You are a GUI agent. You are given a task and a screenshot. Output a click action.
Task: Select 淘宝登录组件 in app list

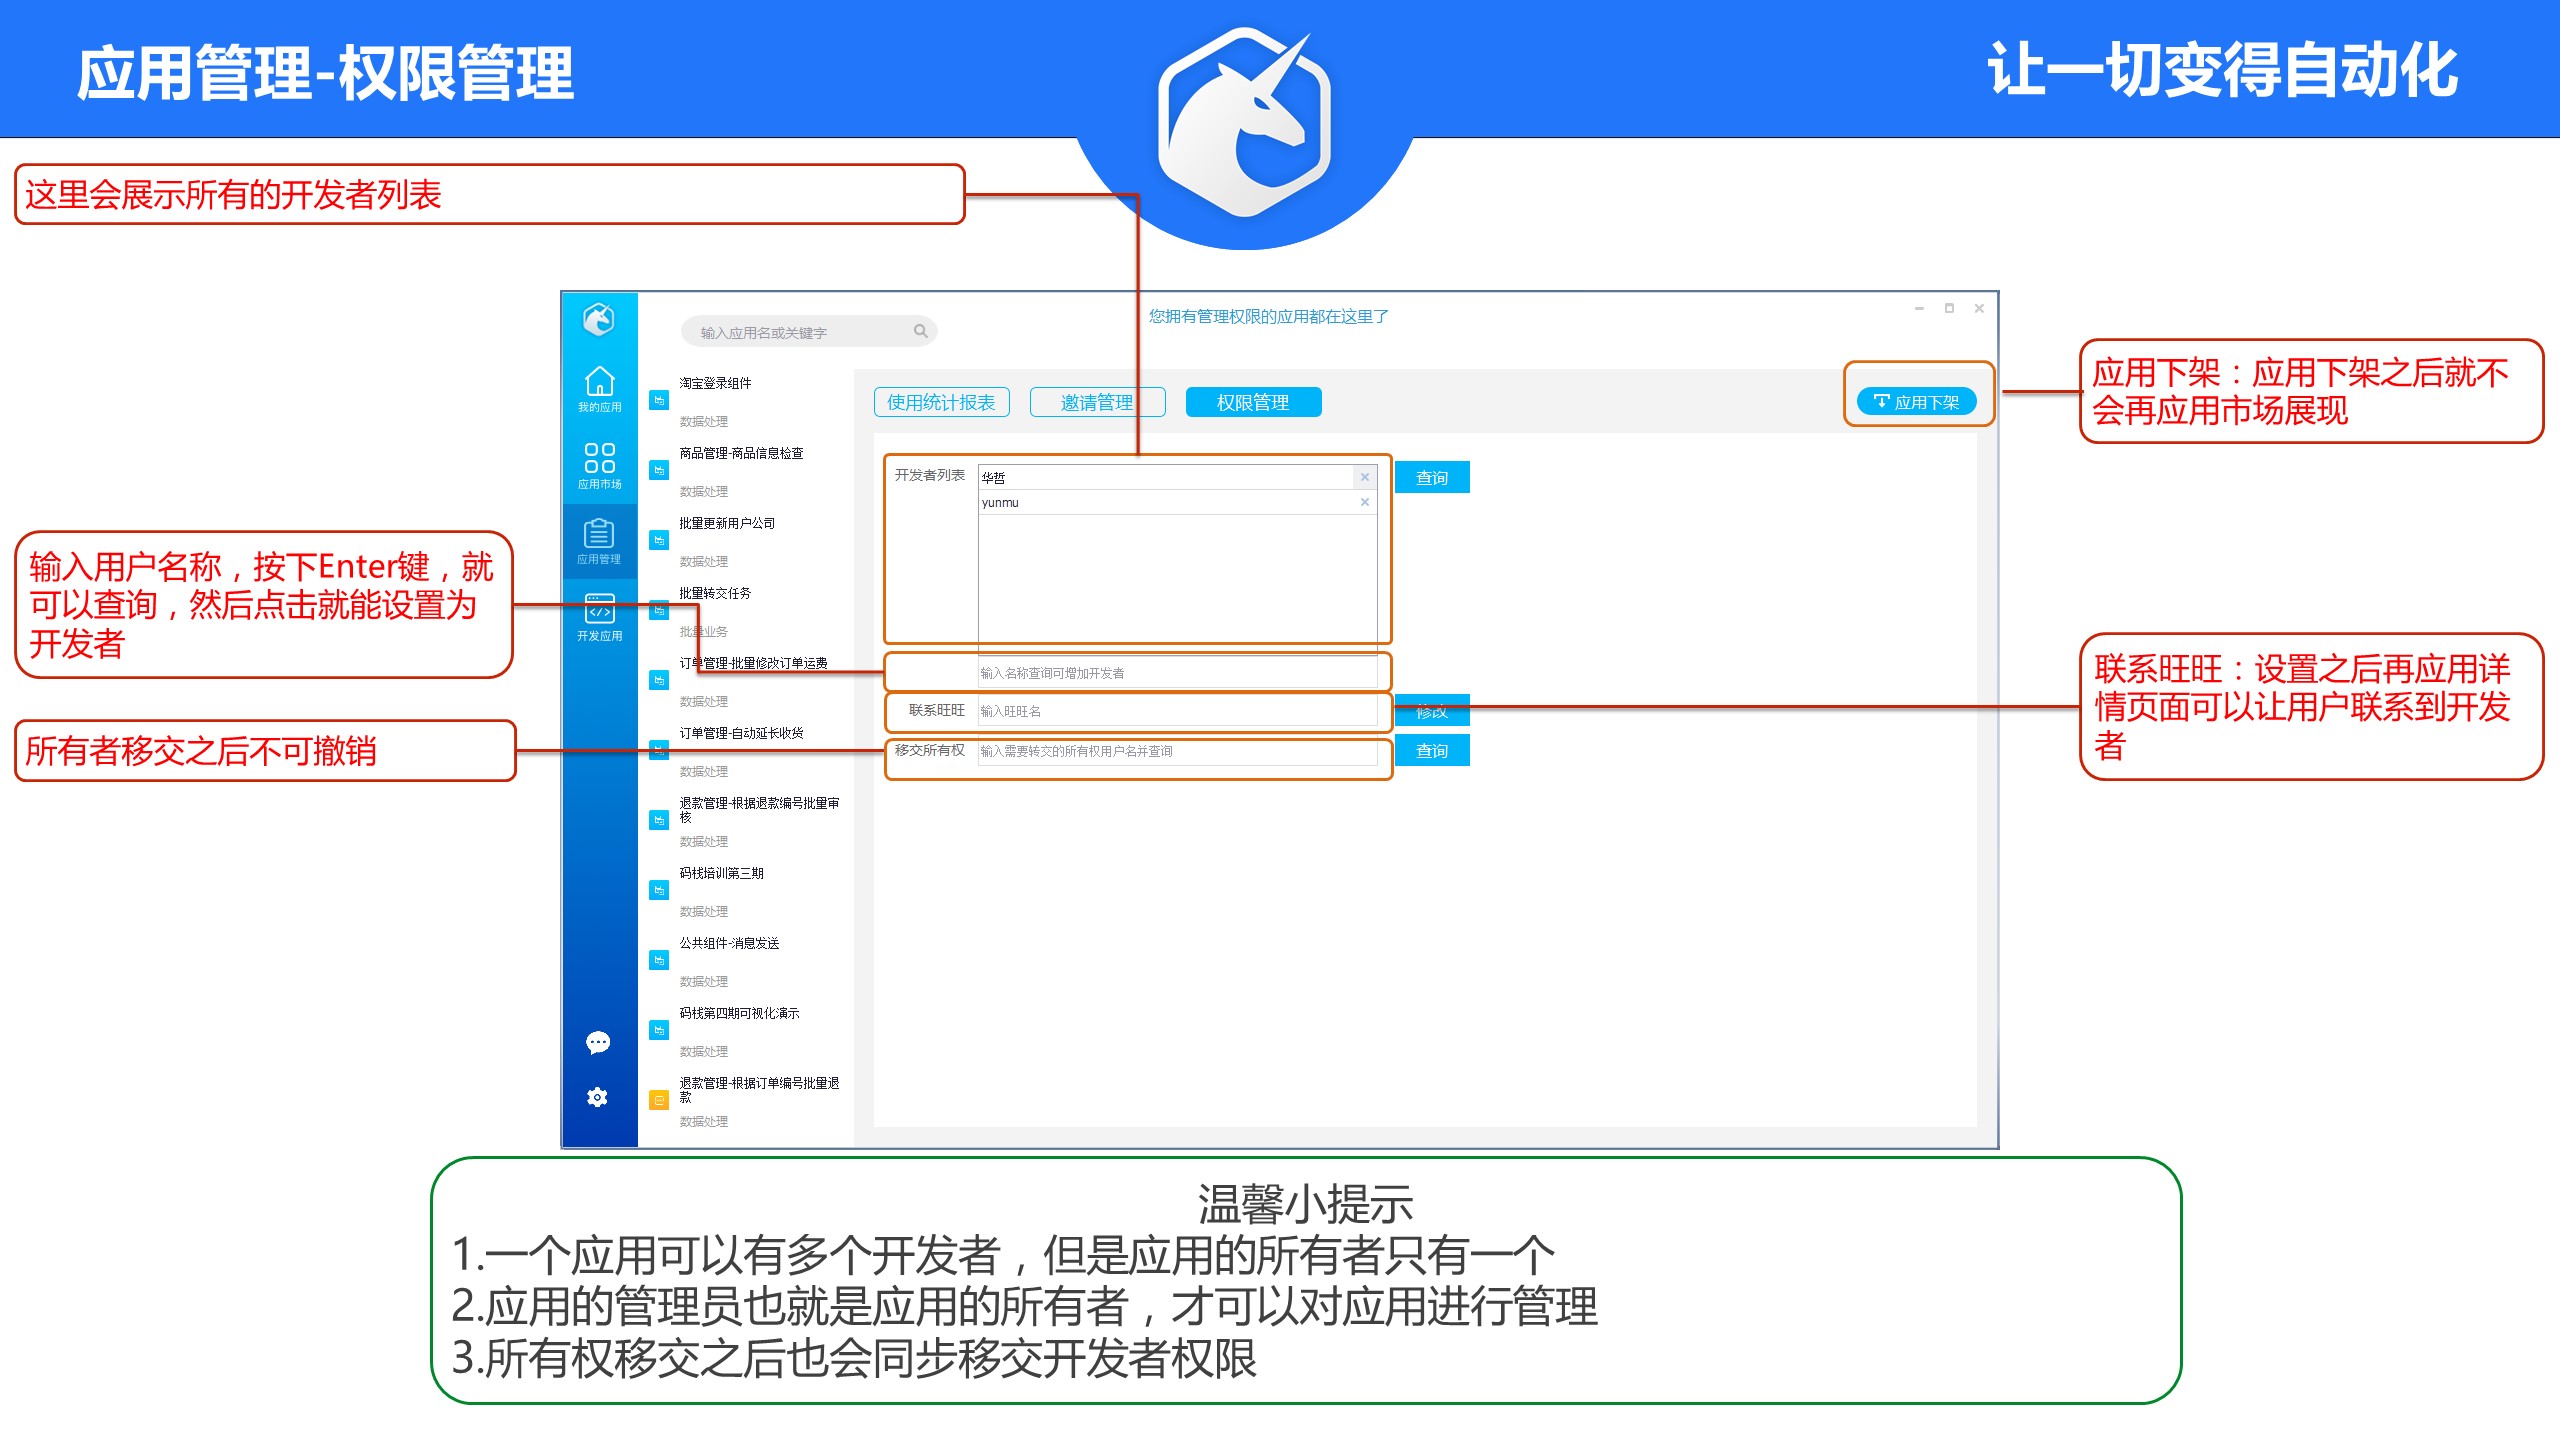[716, 383]
